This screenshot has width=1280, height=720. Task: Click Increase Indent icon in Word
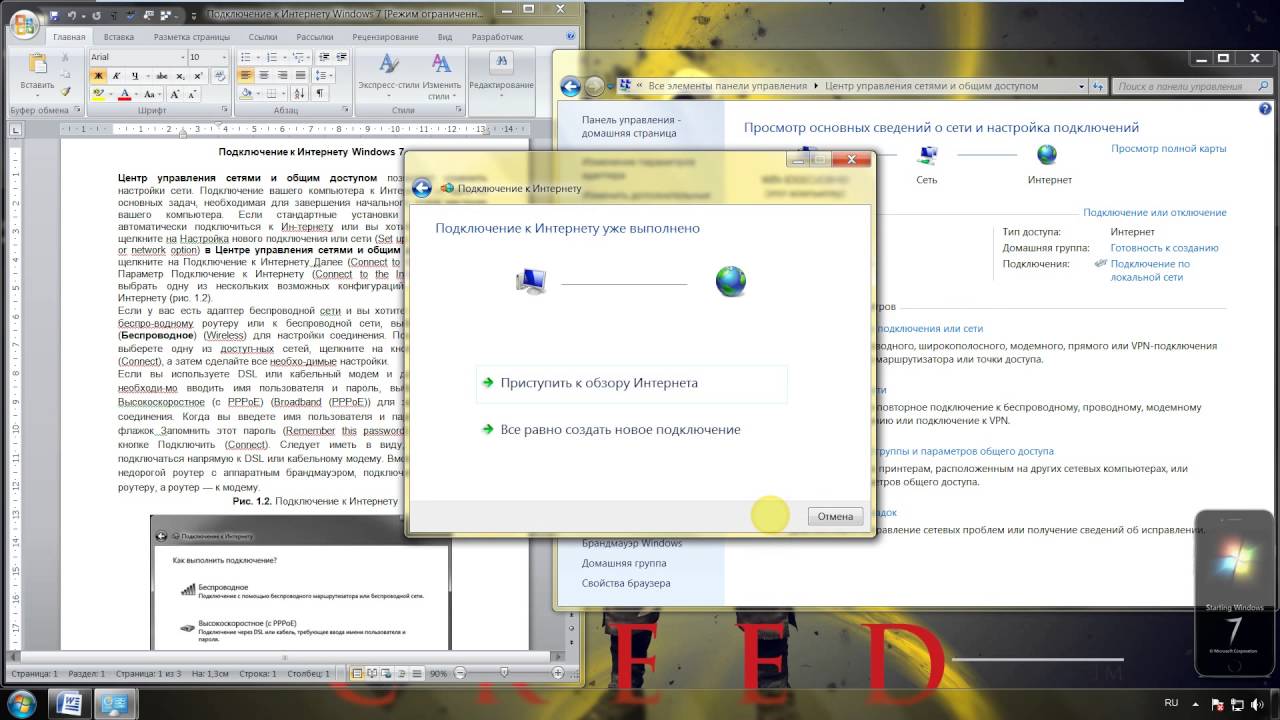[342, 57]
